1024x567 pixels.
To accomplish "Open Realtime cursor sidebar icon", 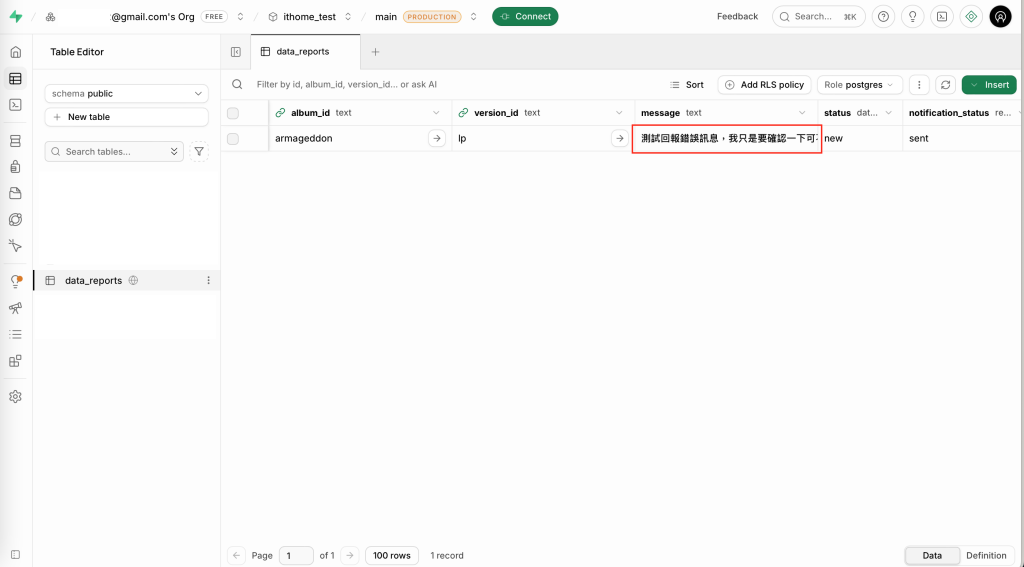I will click(x=16, y=246).
